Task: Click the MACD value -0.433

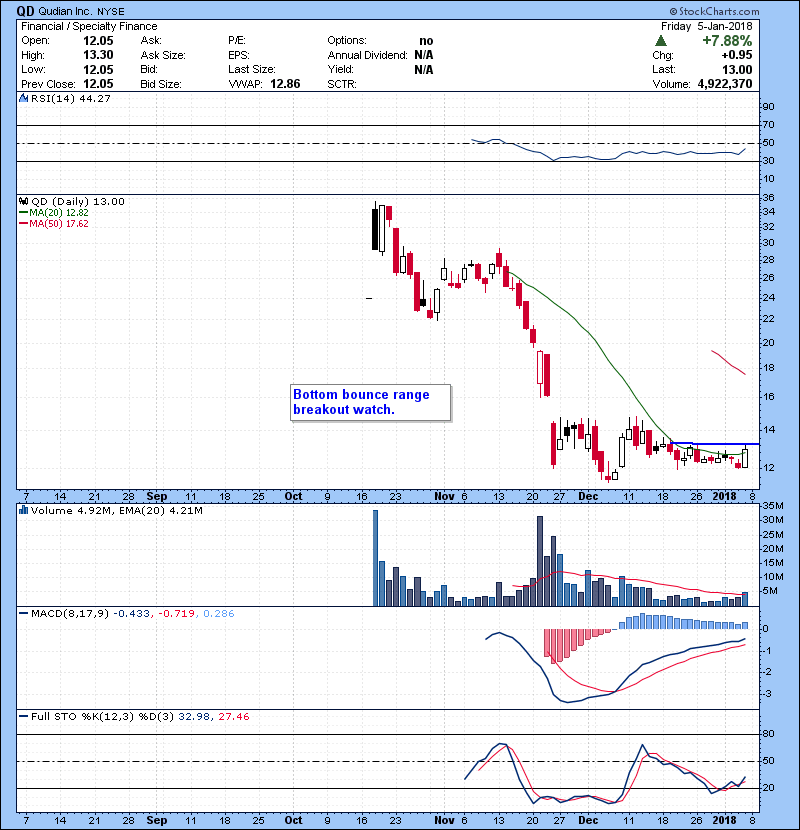Action: [x=131, y=613]
